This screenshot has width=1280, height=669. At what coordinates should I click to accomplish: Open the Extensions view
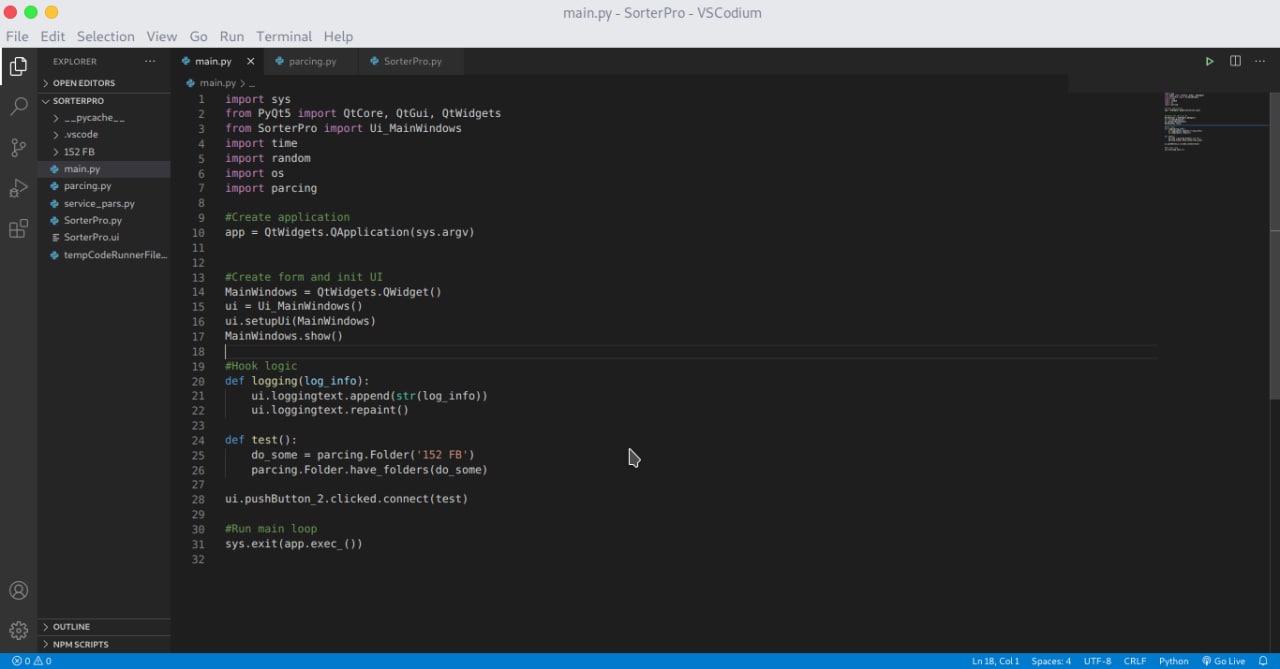pos(18,230)
